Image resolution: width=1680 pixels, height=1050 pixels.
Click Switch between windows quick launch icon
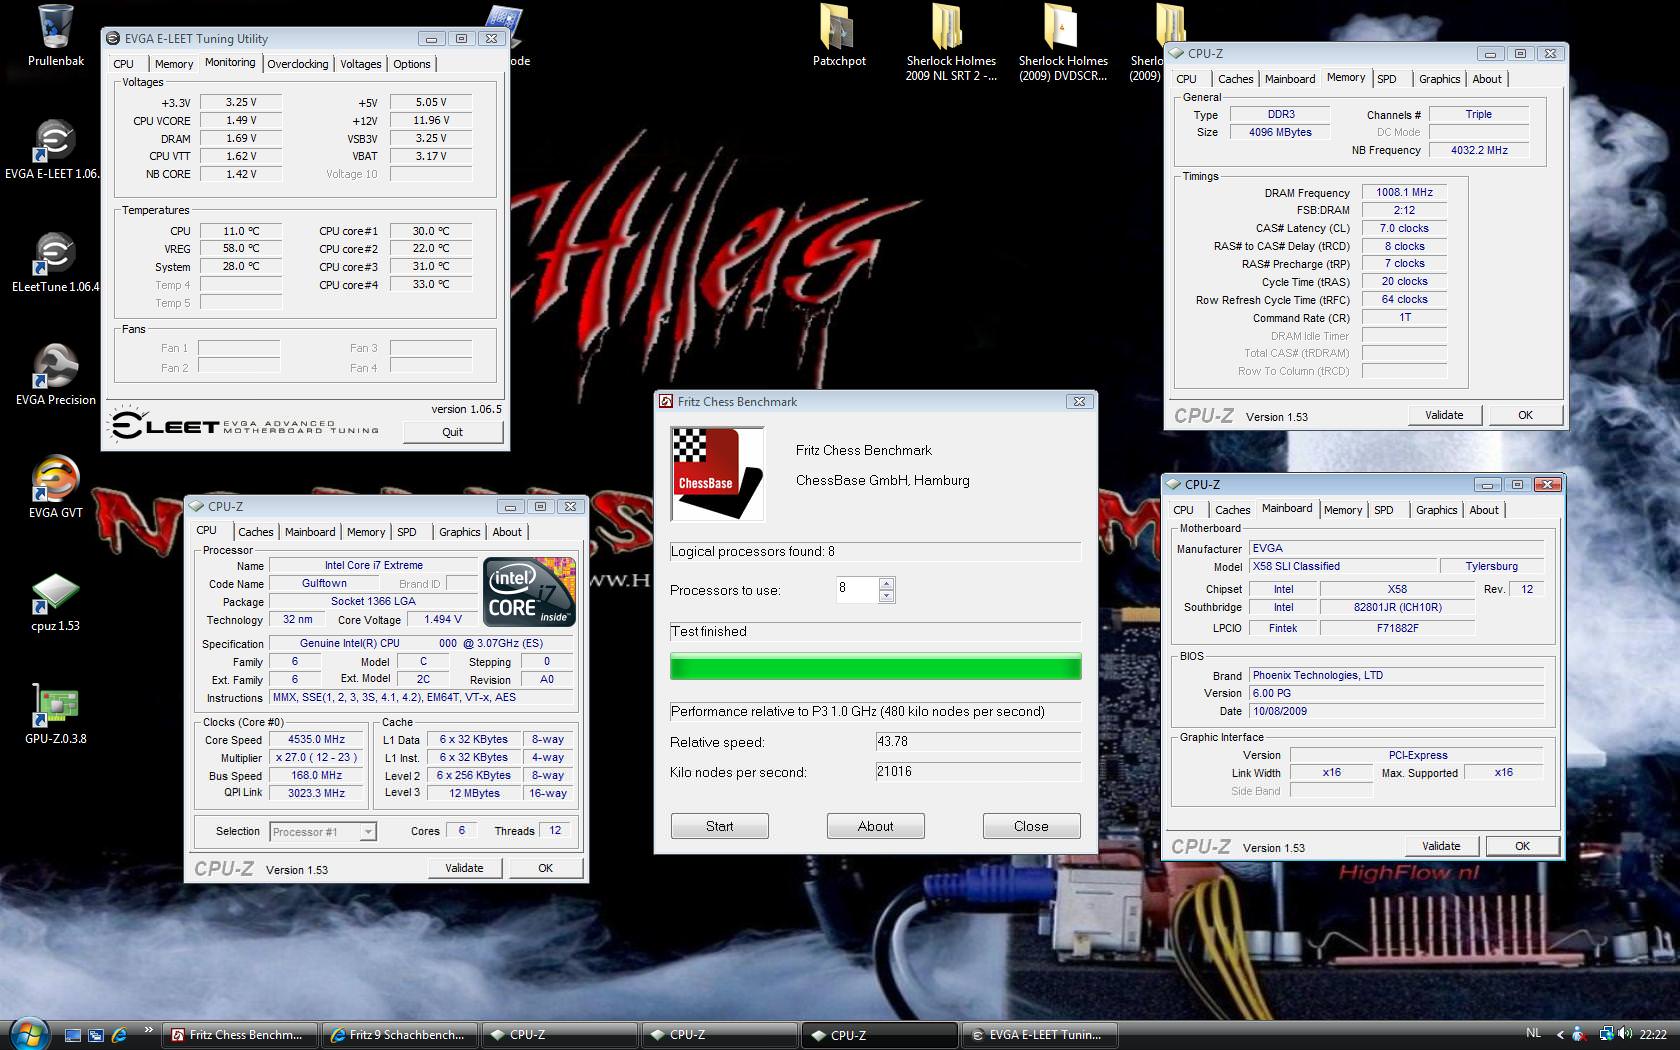pyautogui.click(x=95, y=1035)
